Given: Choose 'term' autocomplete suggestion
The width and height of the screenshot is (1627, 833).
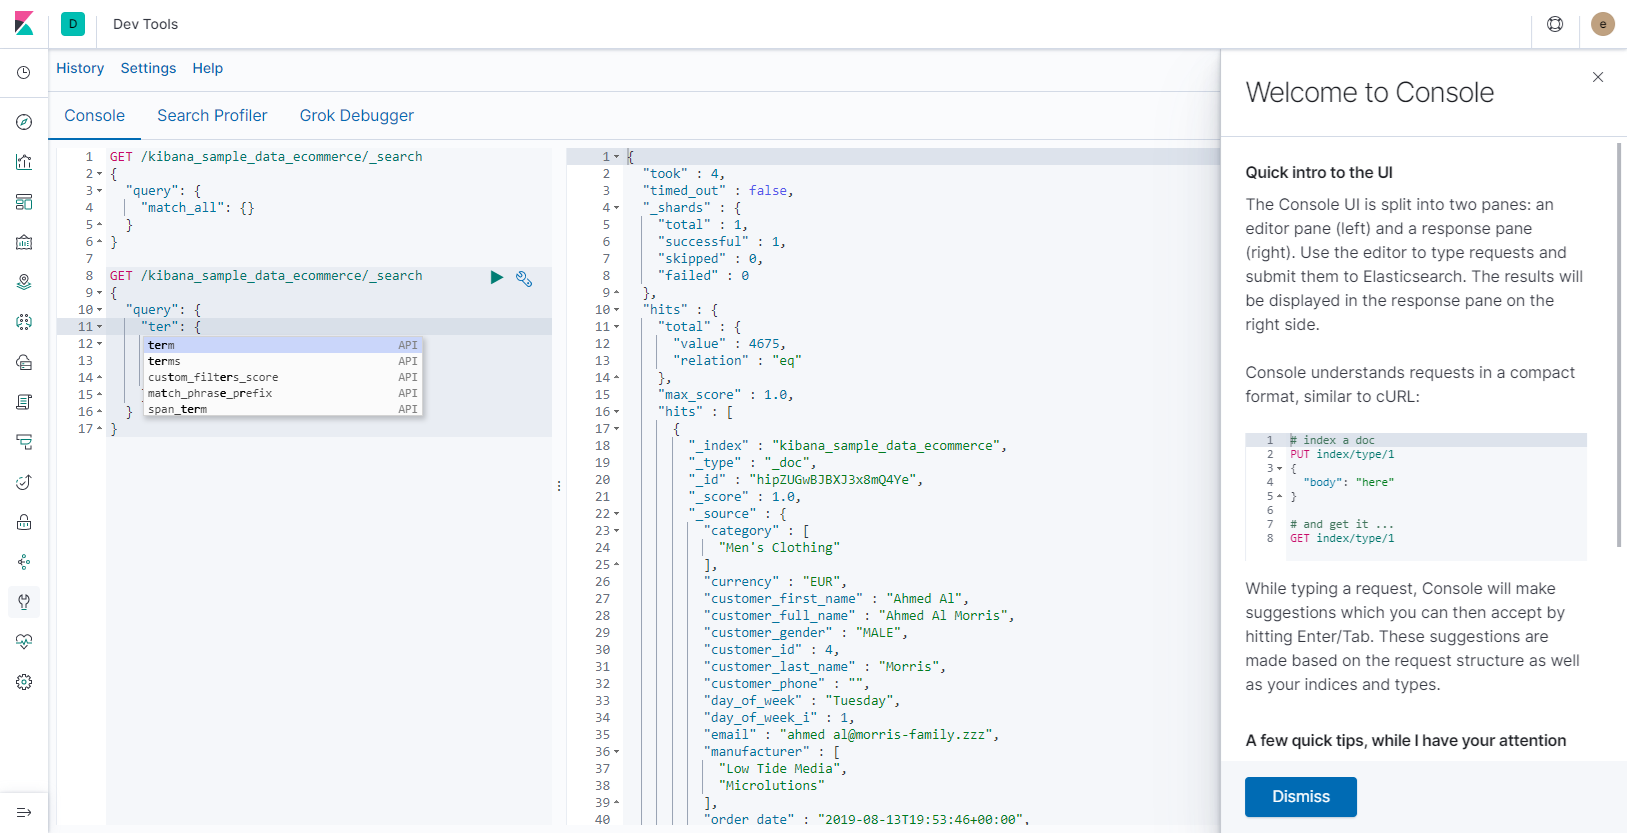Looking at the screenshot, I should click(x=283, y=345).
